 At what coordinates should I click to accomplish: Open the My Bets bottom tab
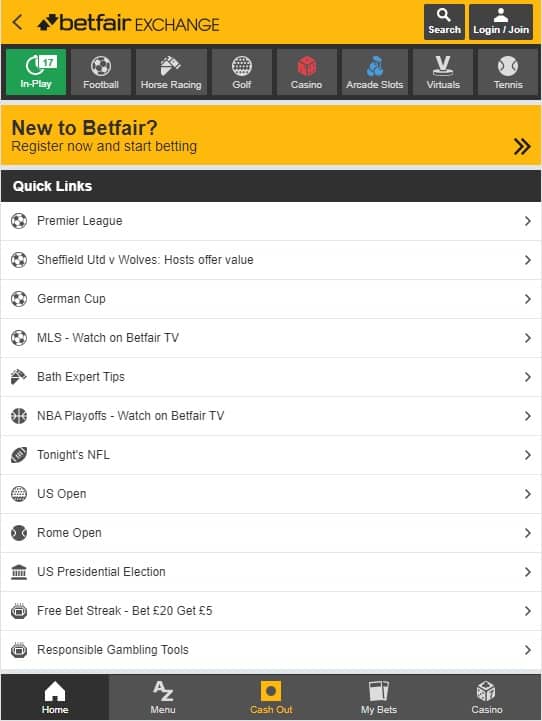[379, 697]
